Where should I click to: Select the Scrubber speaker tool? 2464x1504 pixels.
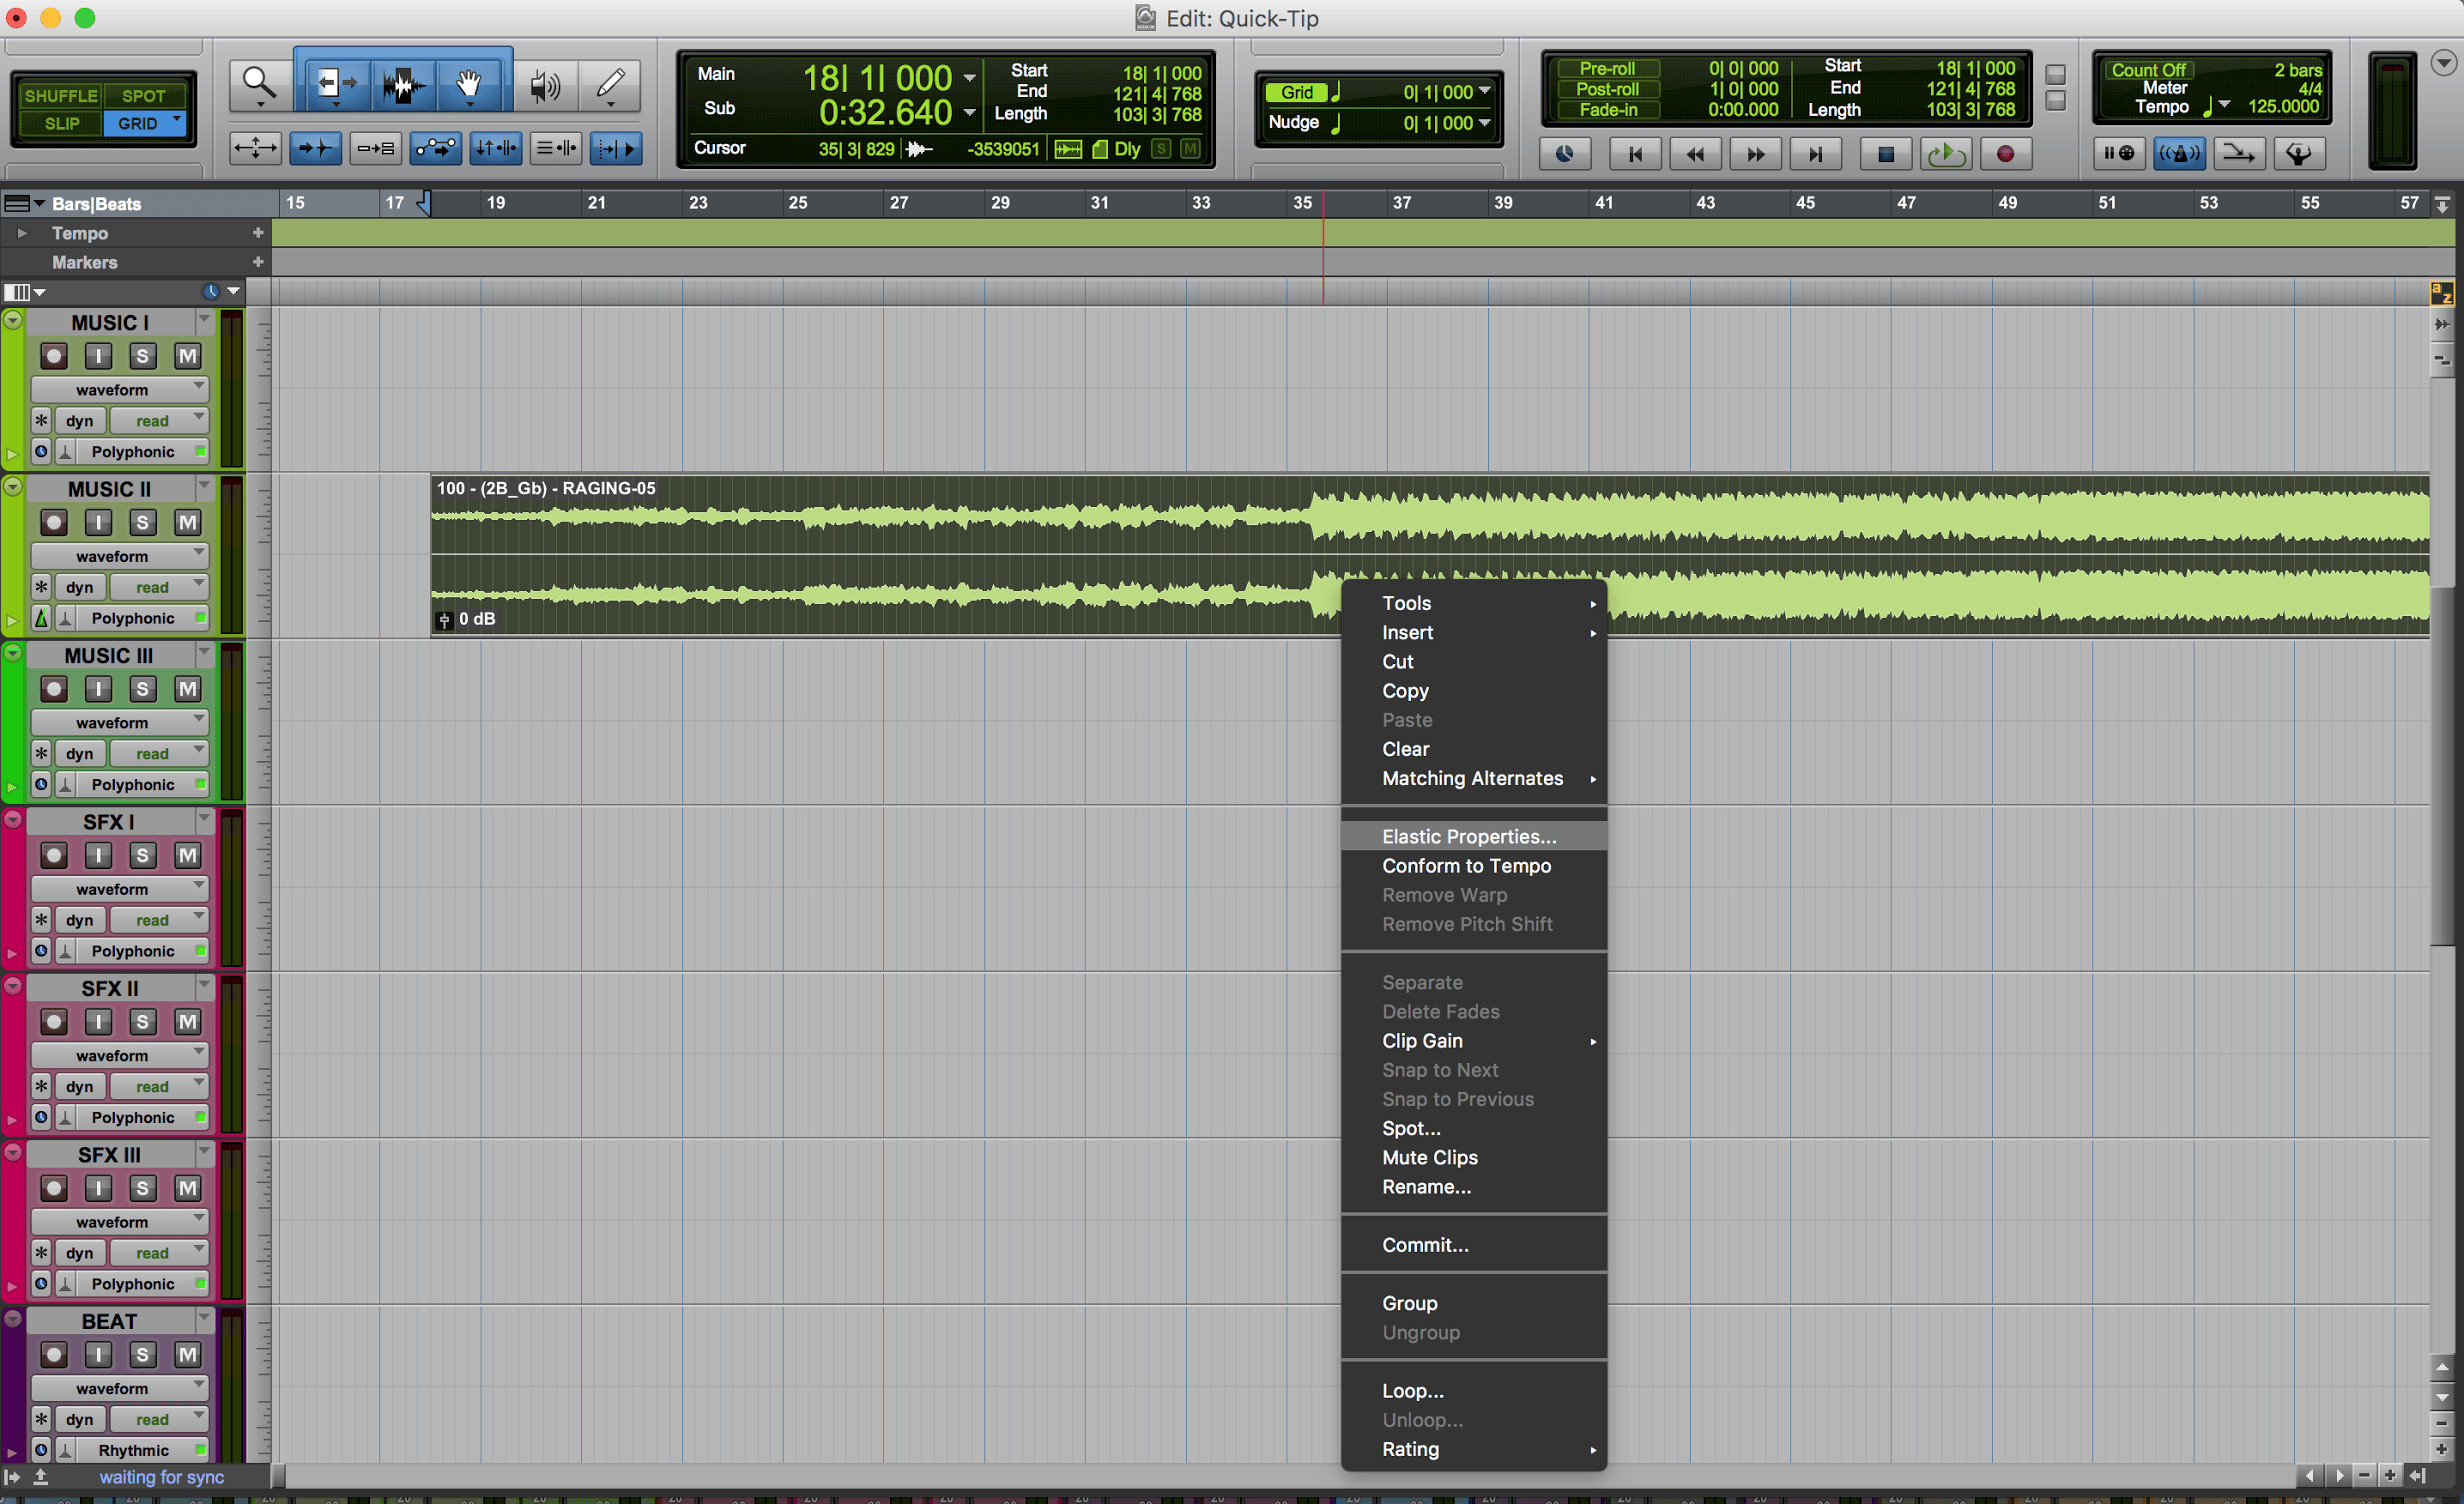pyautogui.click(x=545, y=84)
